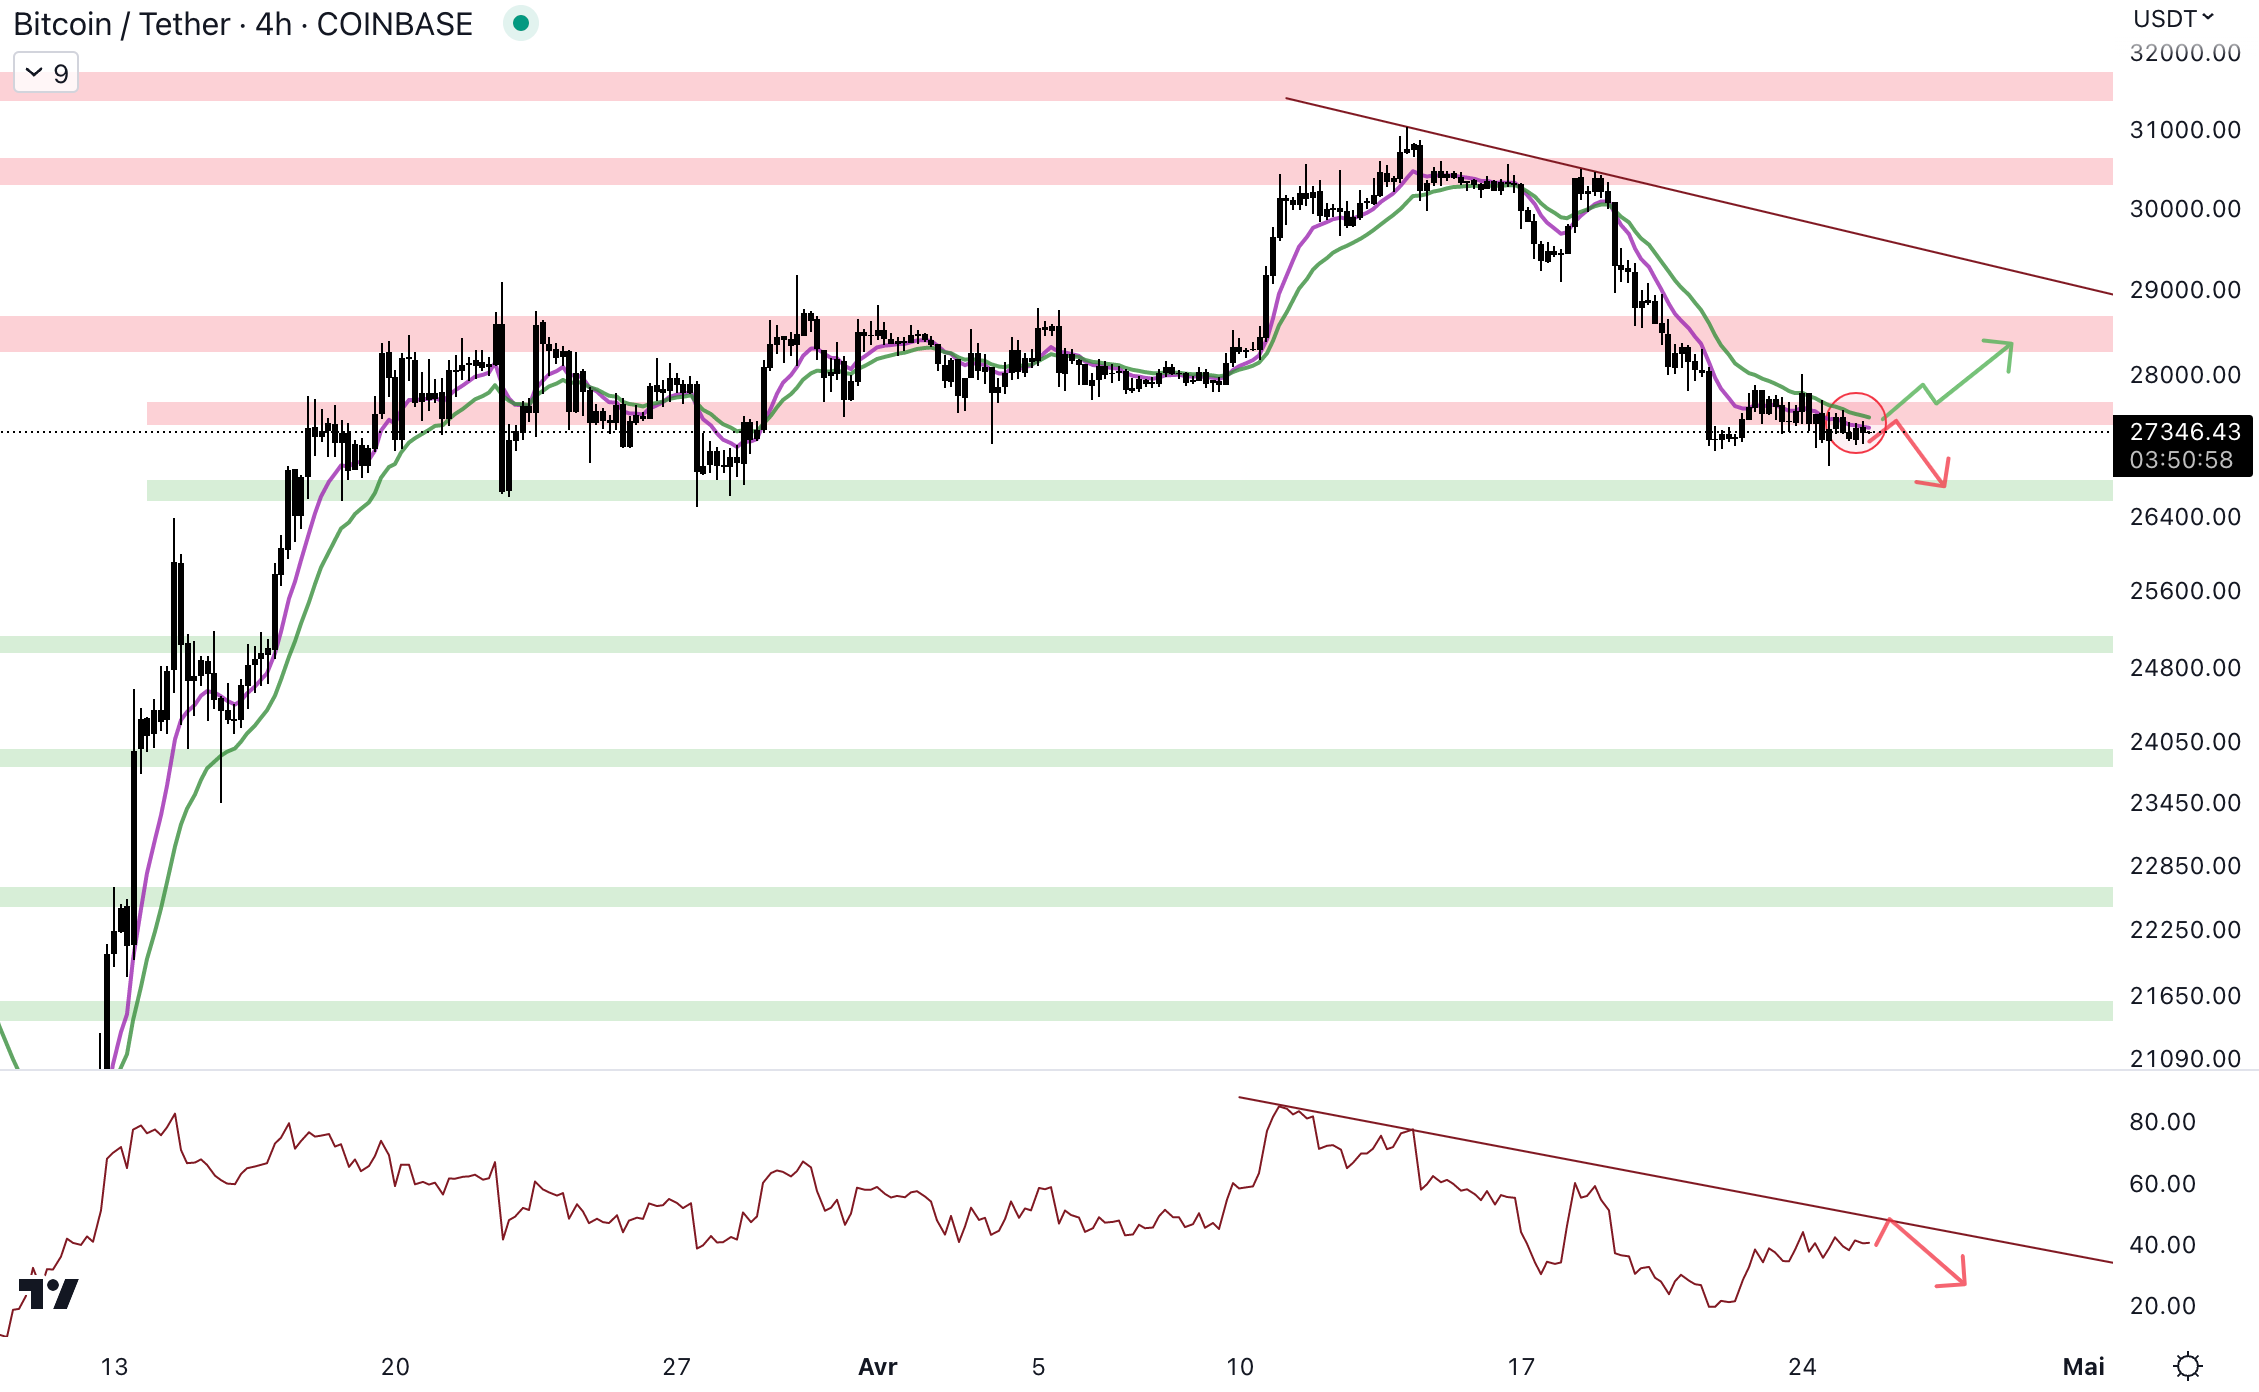Select red downward arrow in RSI pane
This screenshot has height=1392, width=2259.
tap(1927, 1254)
